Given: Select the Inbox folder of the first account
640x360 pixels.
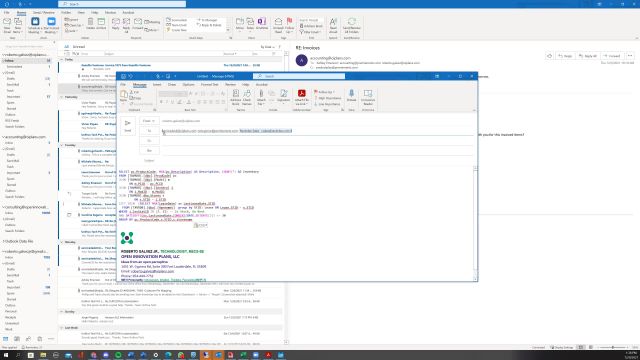Looking at the screenshot, I should pos(27,60).
